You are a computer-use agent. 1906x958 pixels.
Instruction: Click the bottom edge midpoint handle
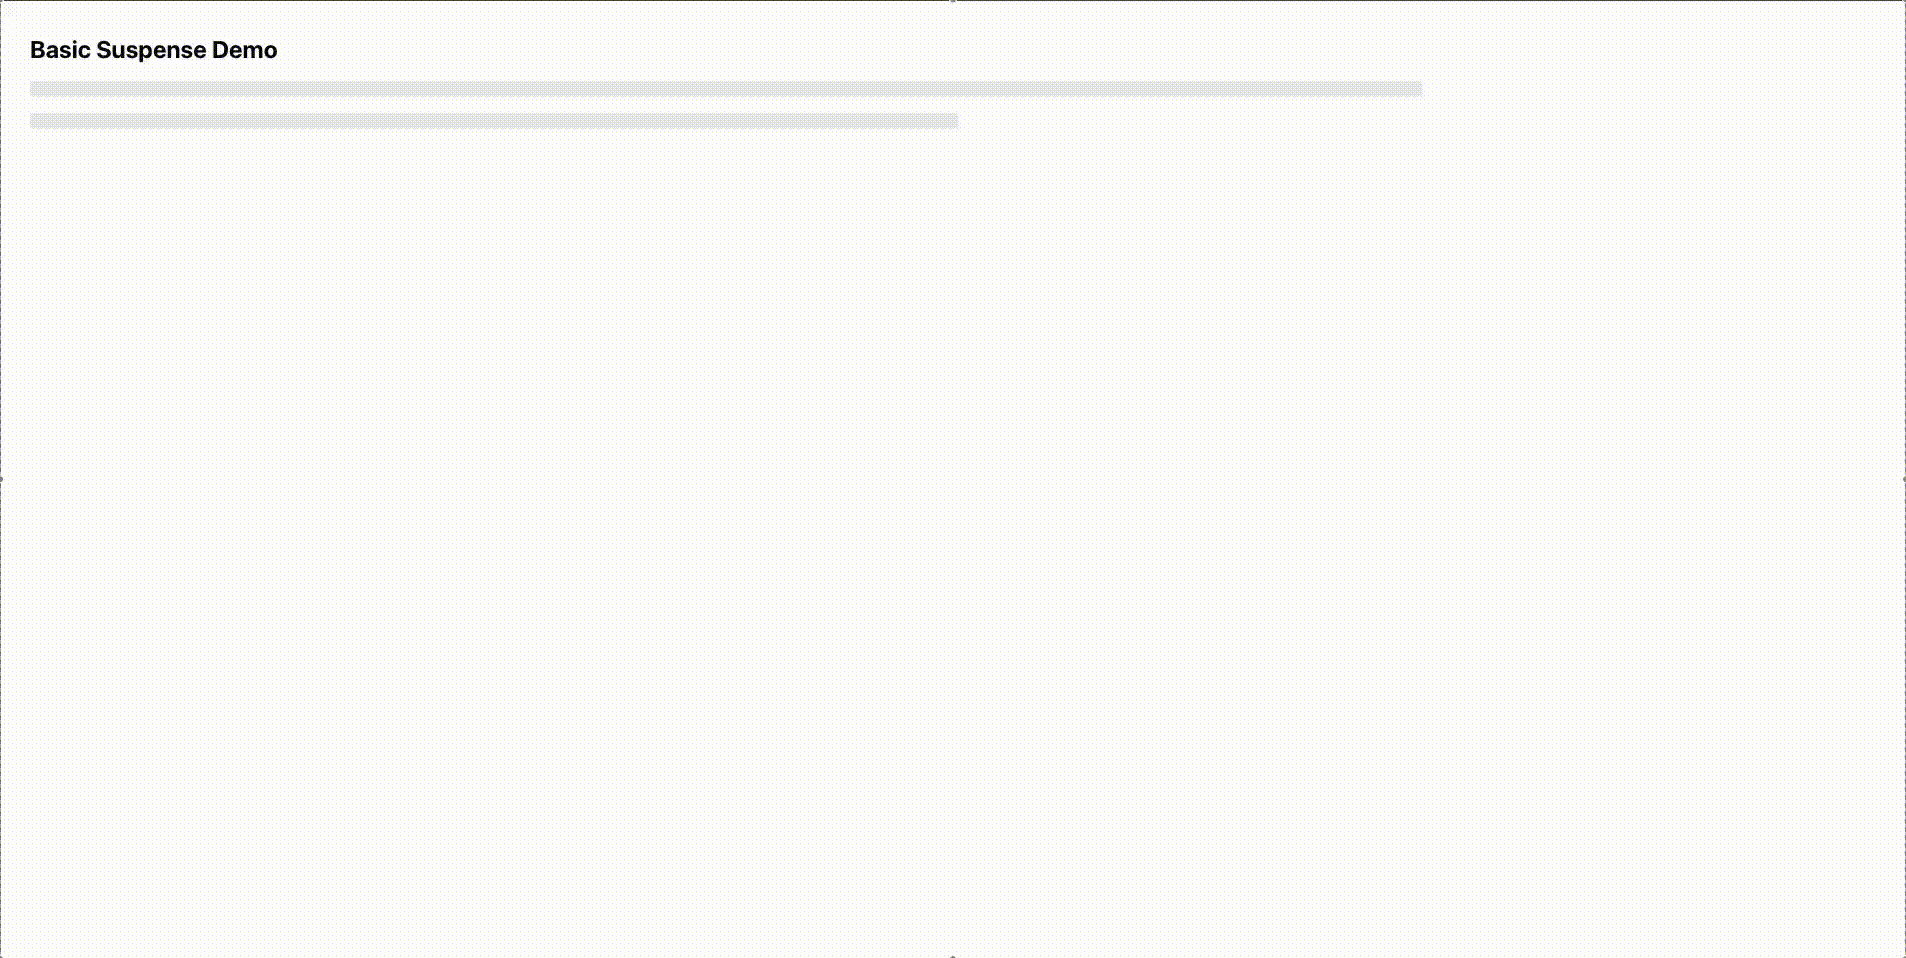[953, 955]
